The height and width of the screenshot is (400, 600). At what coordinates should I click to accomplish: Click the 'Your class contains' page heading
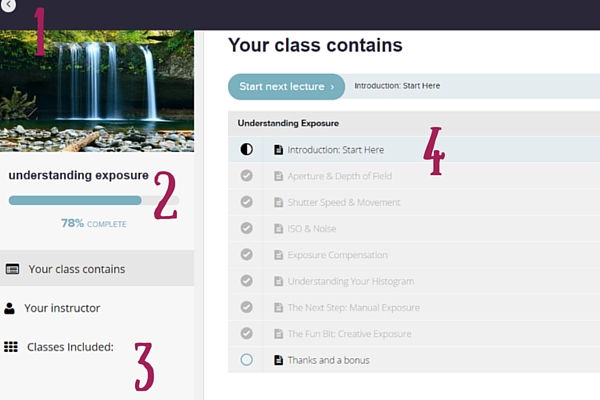[315, 45]
